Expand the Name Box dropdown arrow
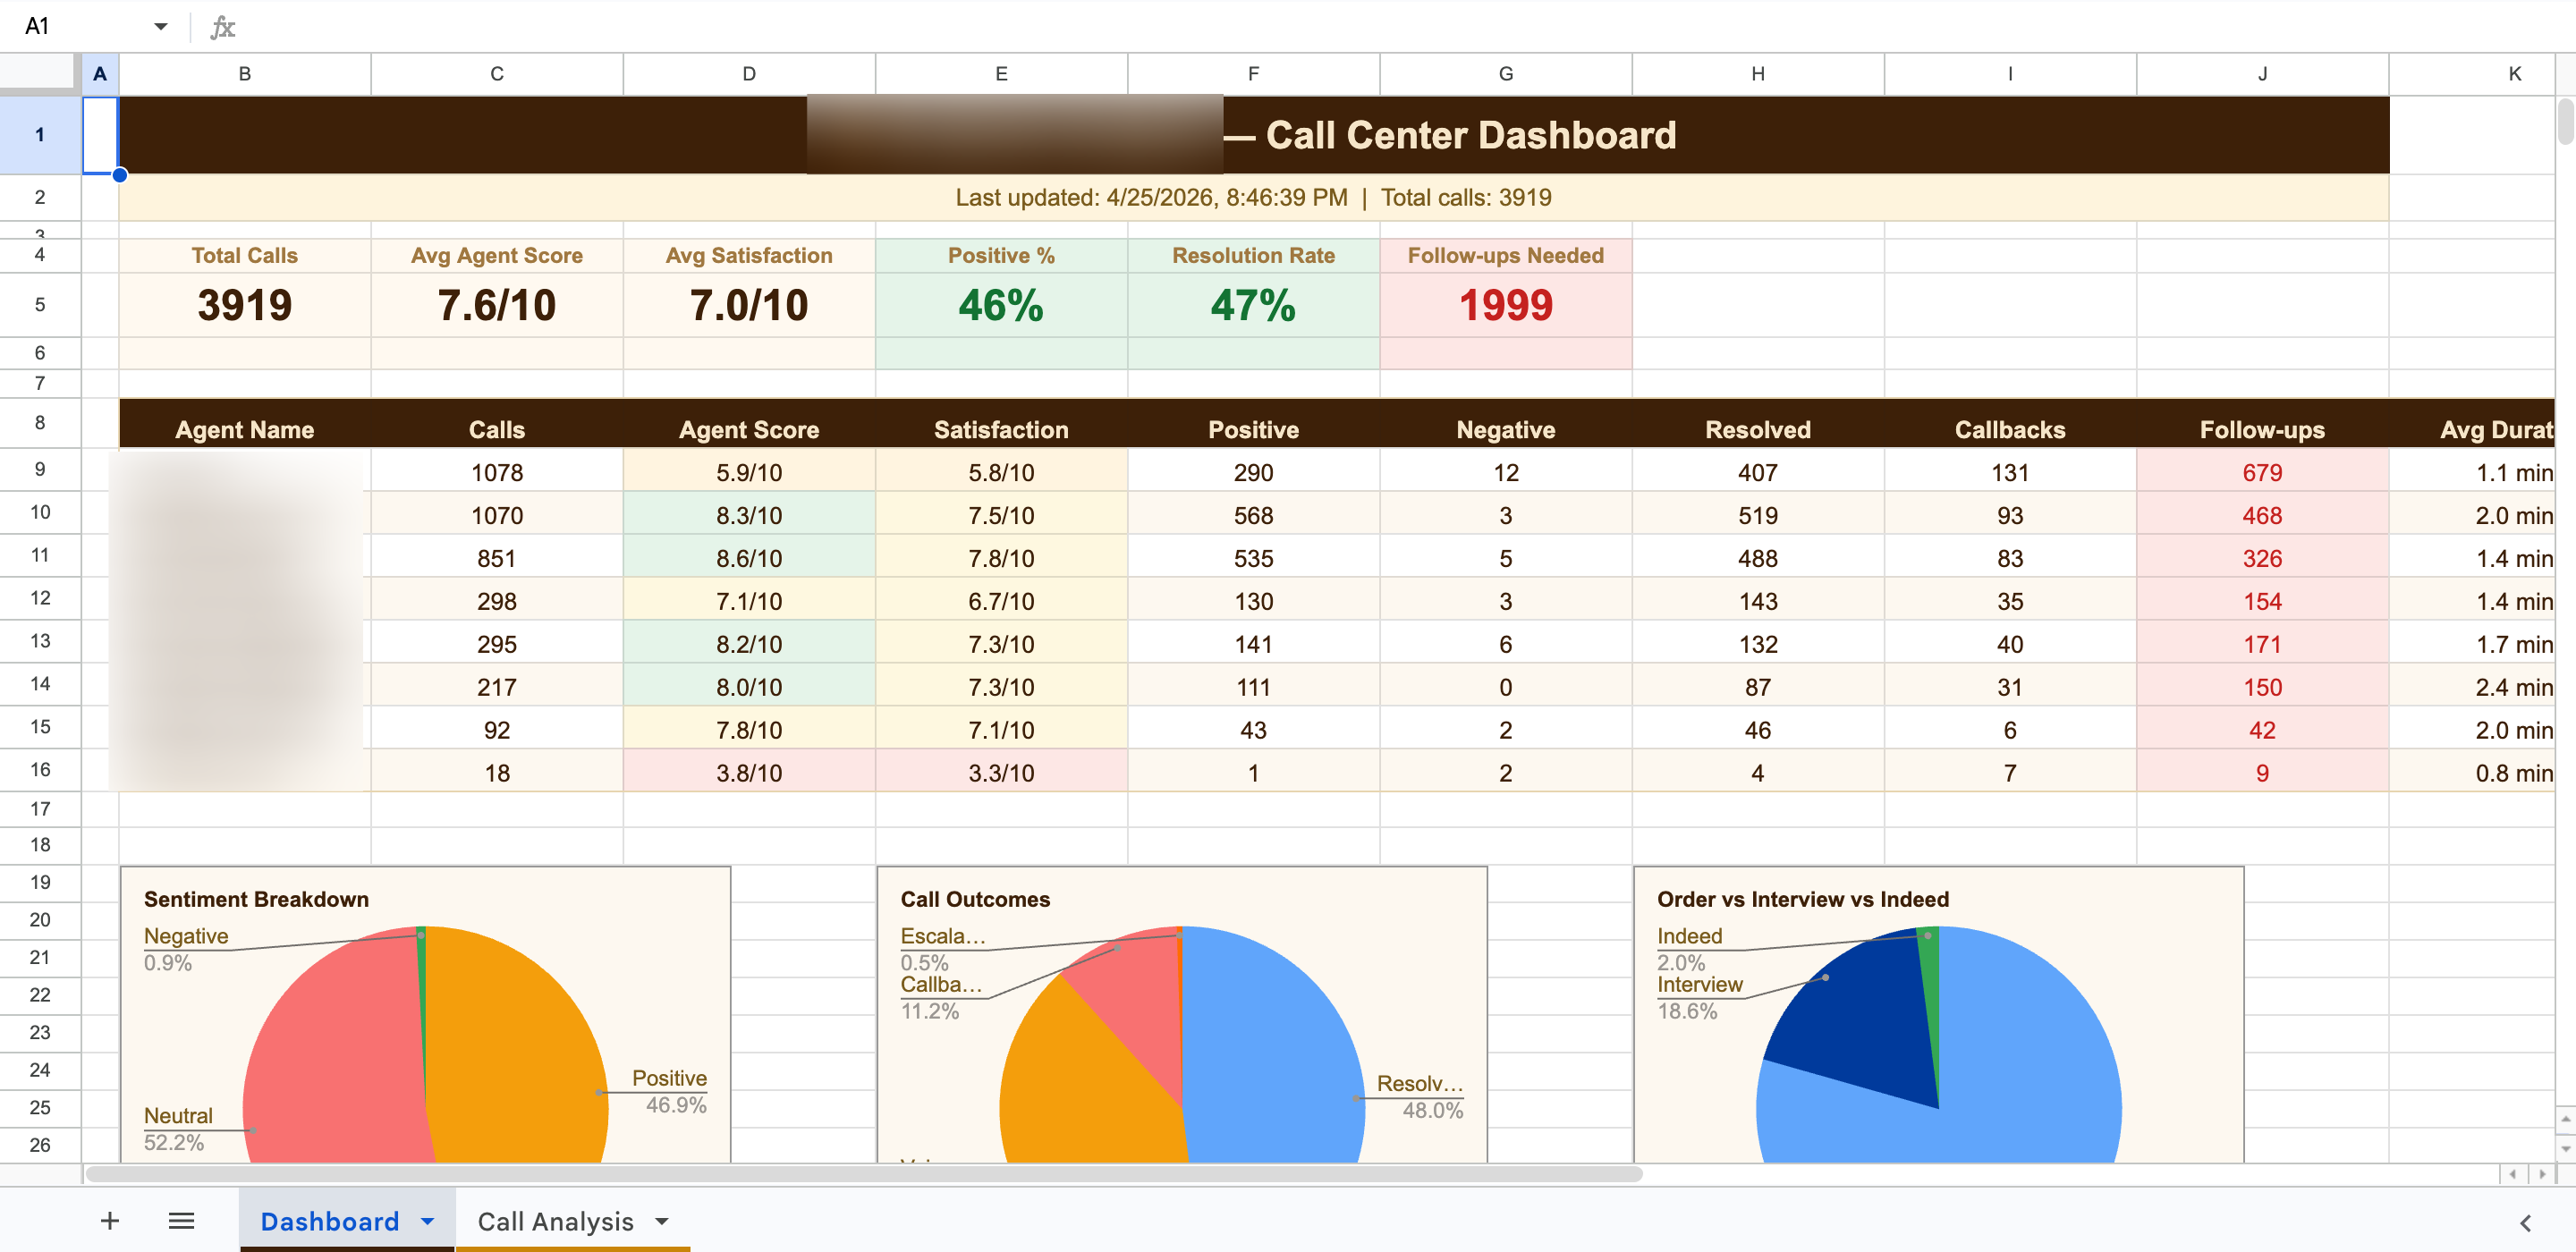 (x=160, y=27)
